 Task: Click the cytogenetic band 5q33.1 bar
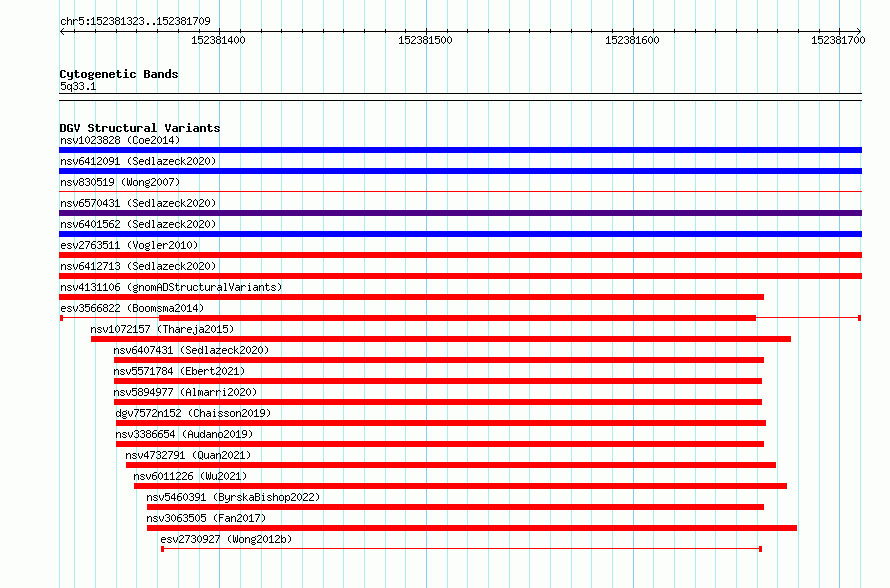tap(460, 97)
